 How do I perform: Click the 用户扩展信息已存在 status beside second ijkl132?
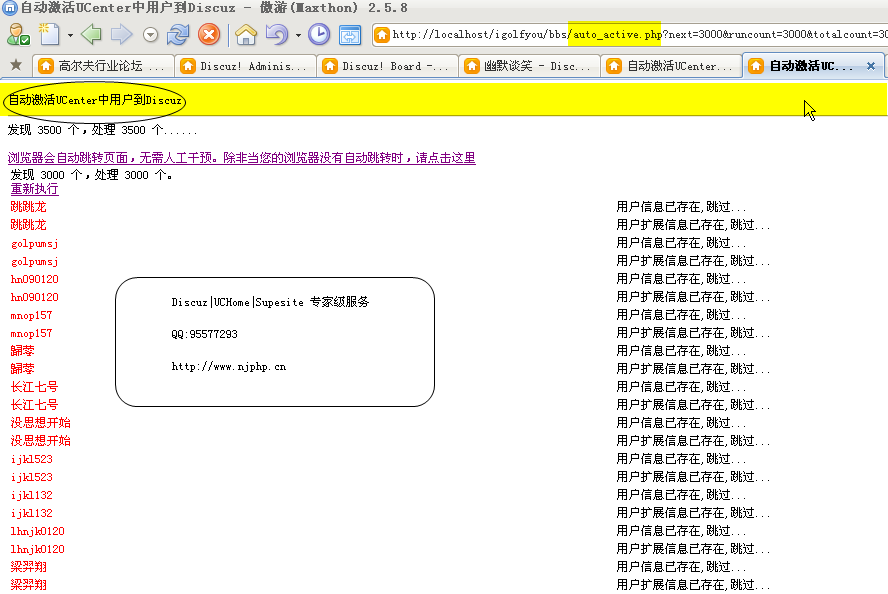693,514
